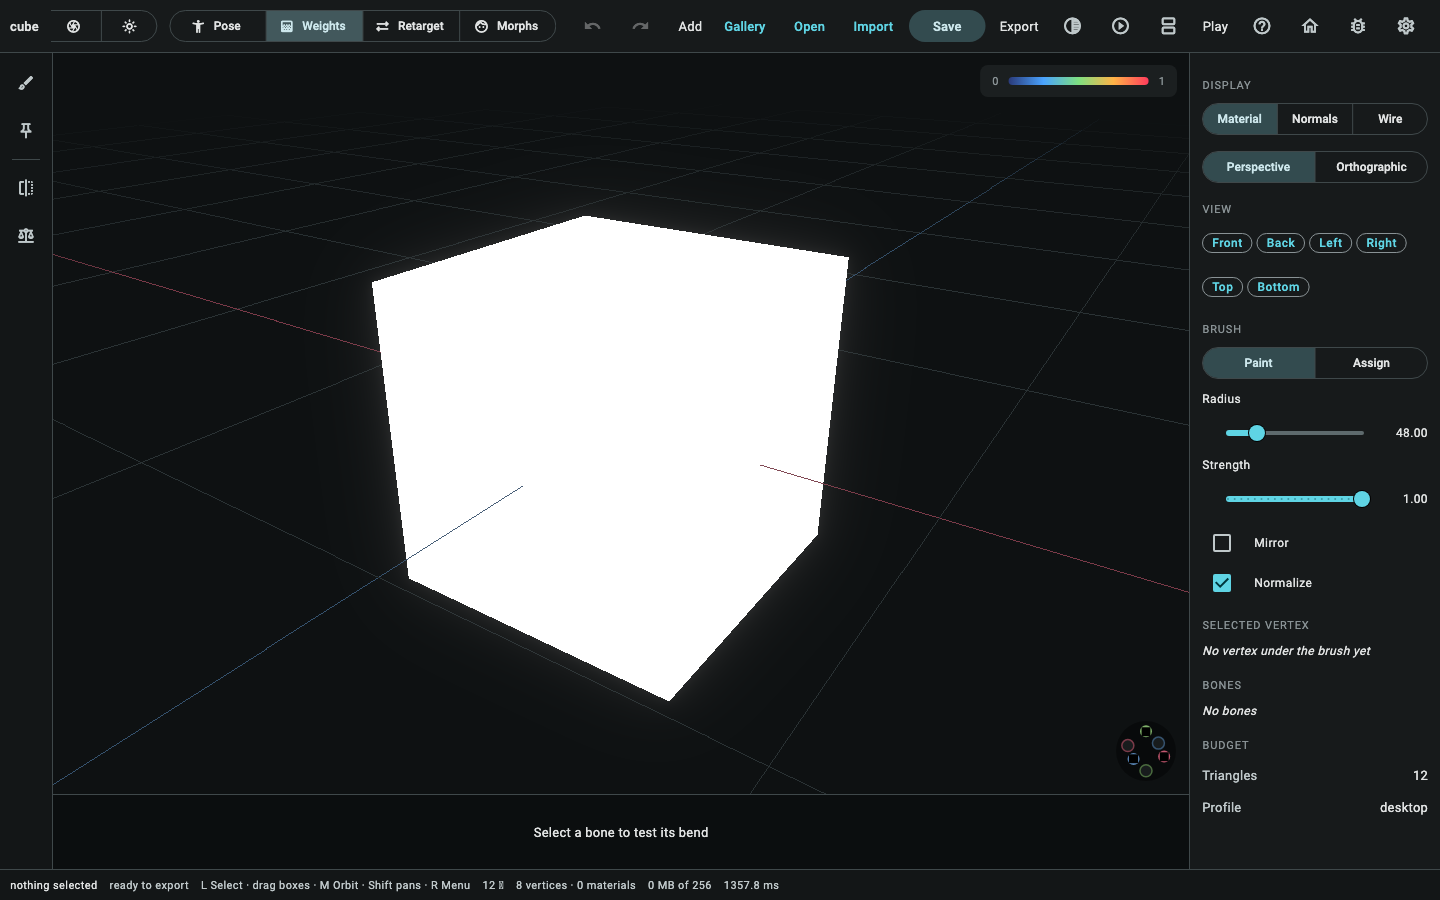Click the Radius slider handle
The image size is (1440, 900).
pyautogui.click(x=1257, y=433)
